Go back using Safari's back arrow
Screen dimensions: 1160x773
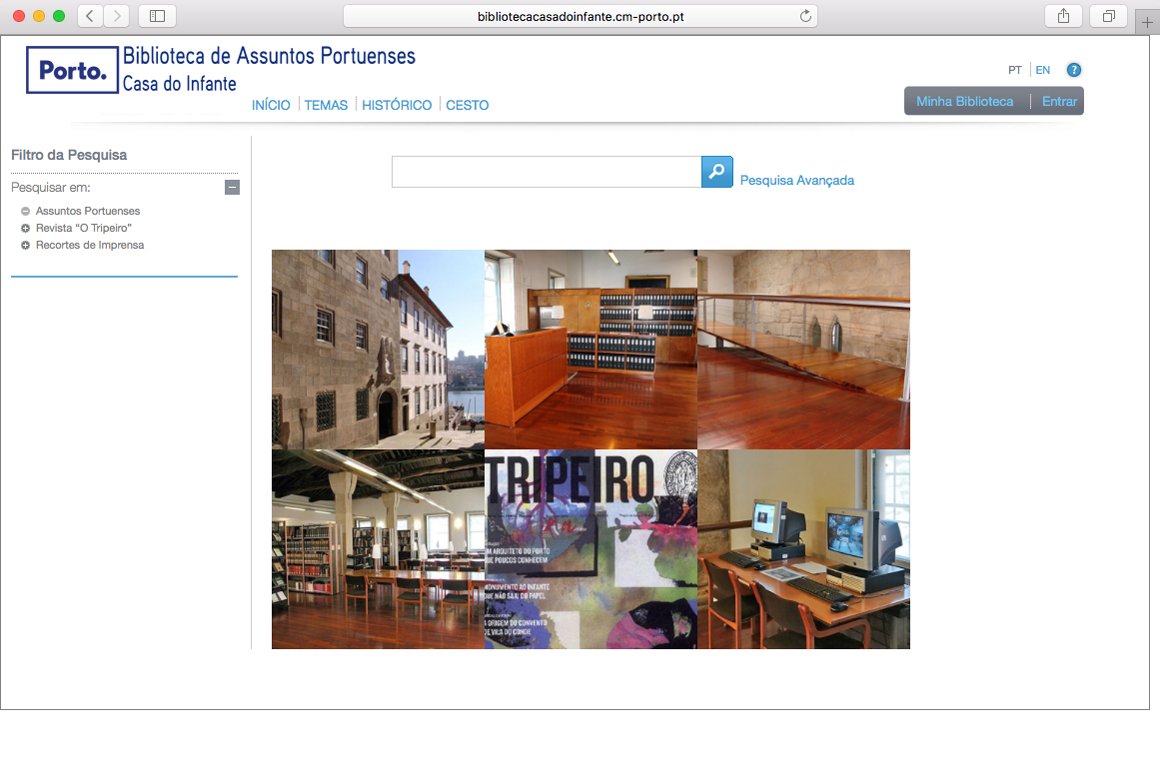90,16
